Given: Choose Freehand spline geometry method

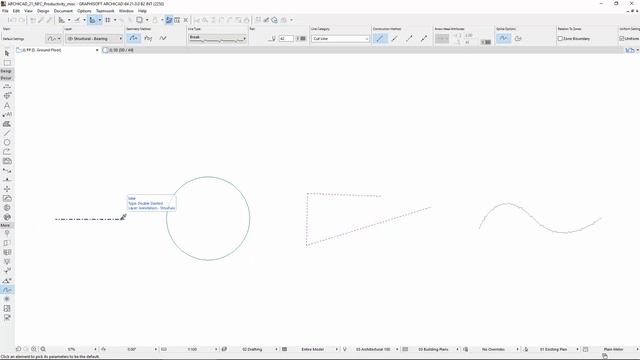Looking at the screenshot, I should [163, 38].
